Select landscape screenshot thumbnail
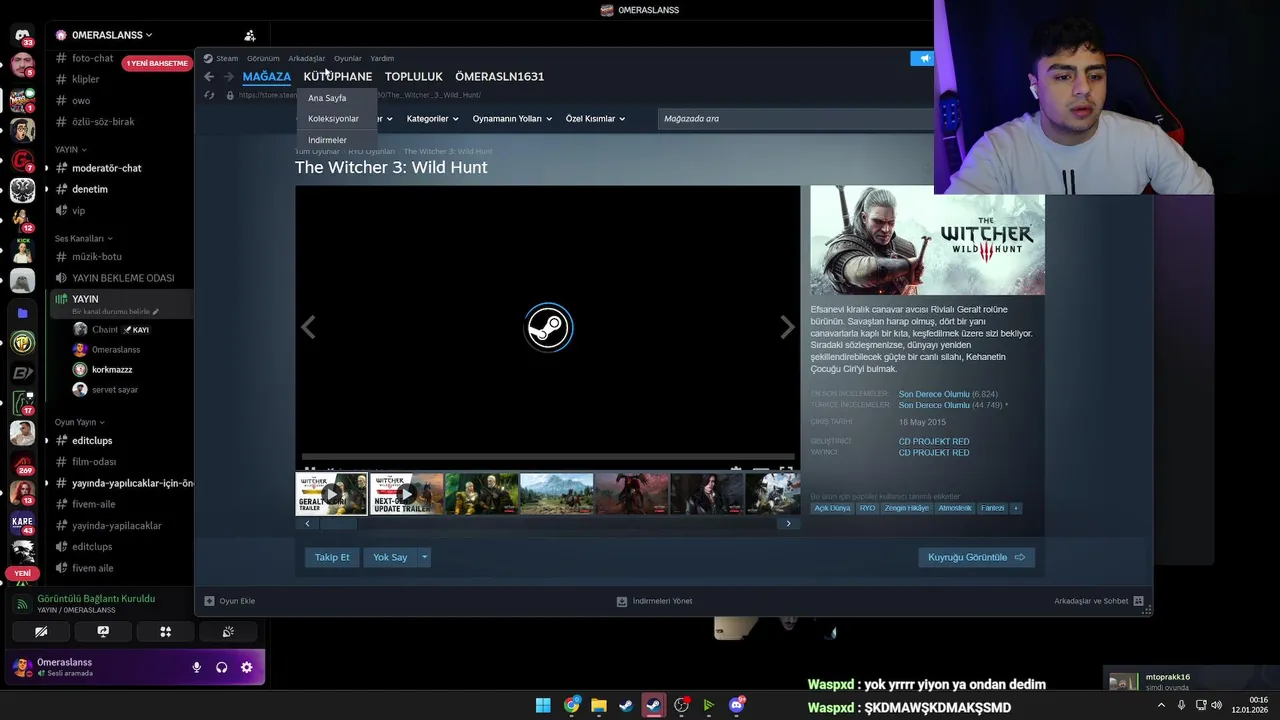The width and height of the screenshot is (1280, 720). coord(557,494)
